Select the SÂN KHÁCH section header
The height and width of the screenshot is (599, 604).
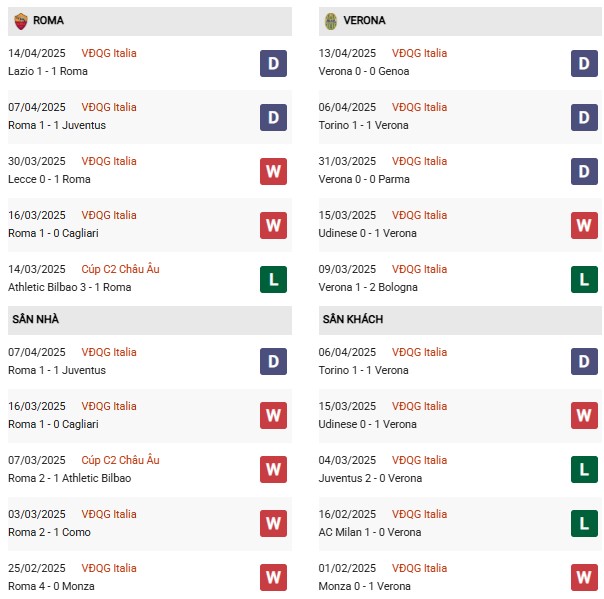353,319
